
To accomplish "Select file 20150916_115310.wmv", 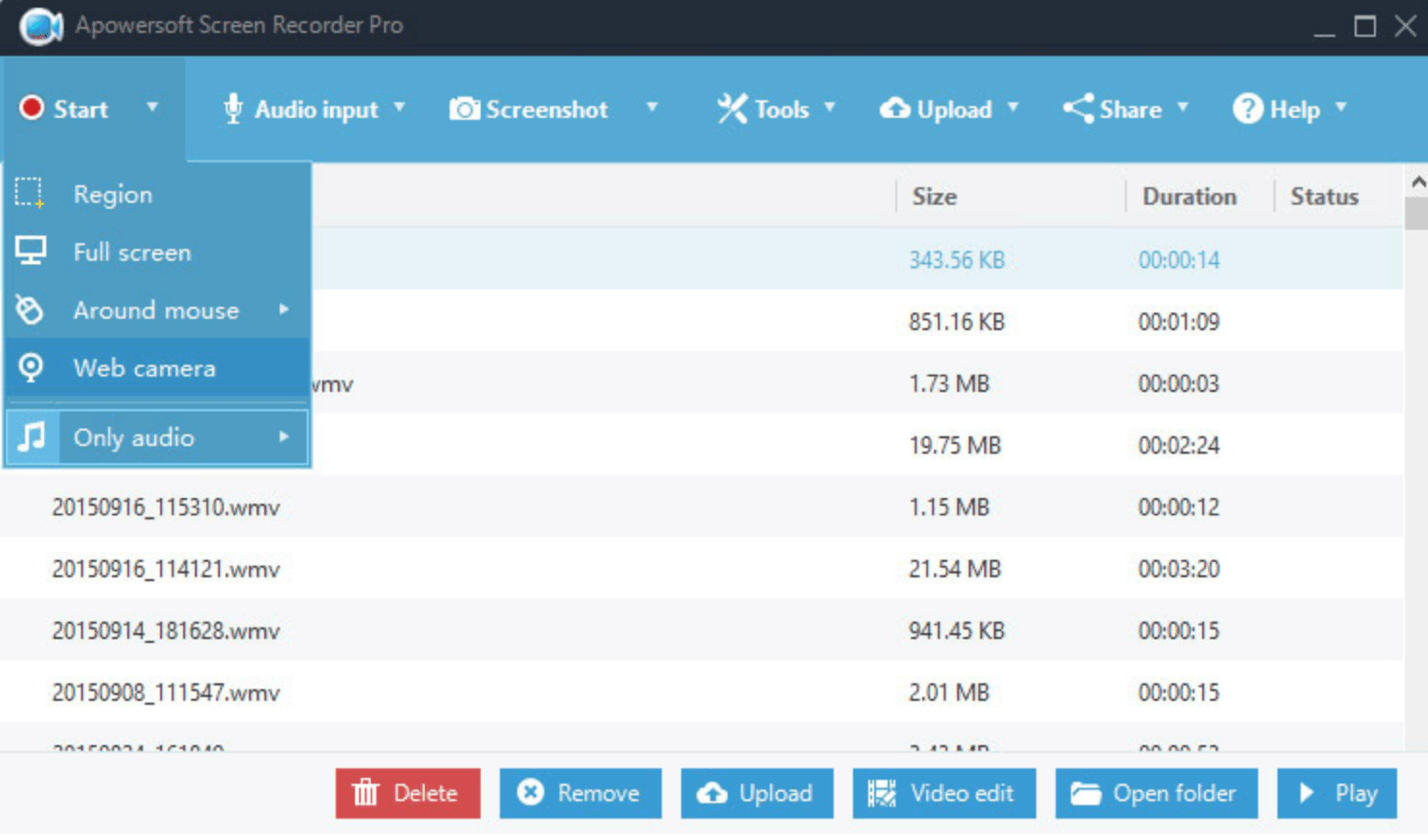I will coord(166,508).
